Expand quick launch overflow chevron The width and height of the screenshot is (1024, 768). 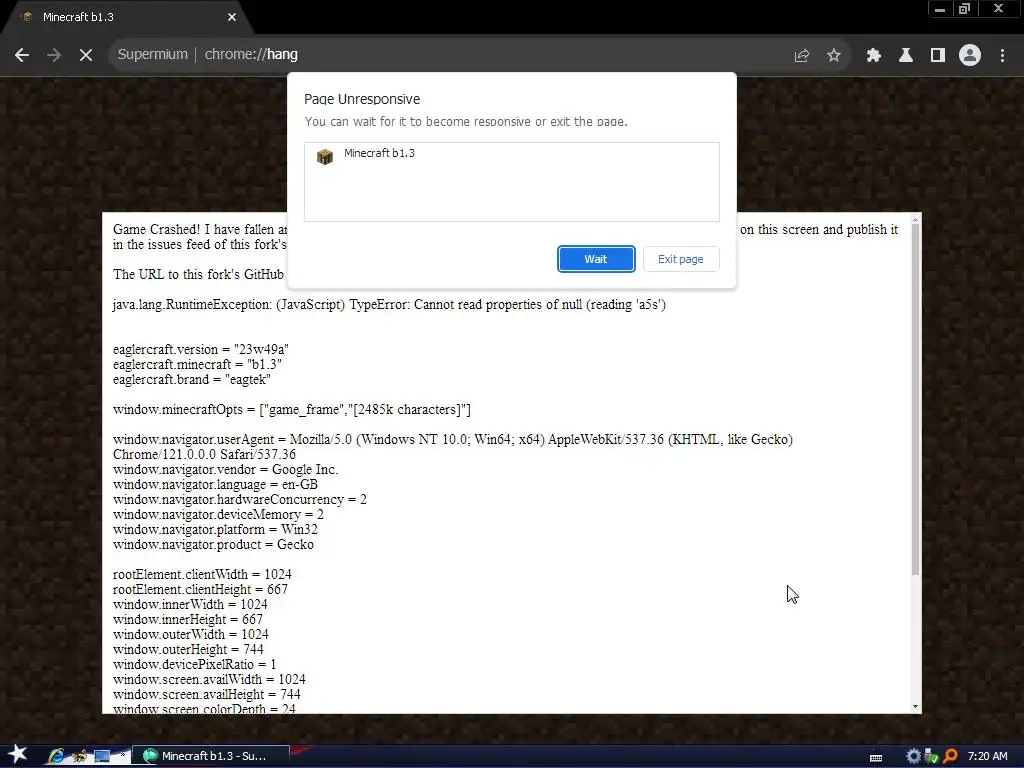122,754
